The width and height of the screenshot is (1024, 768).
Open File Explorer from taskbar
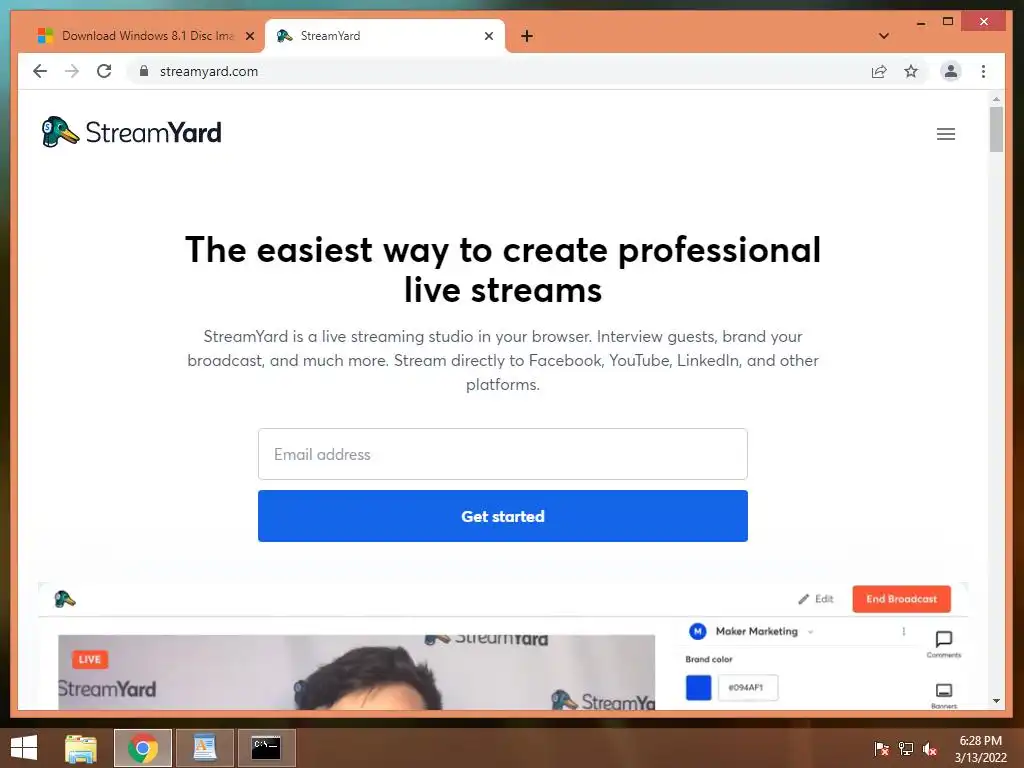pos(81,748)
